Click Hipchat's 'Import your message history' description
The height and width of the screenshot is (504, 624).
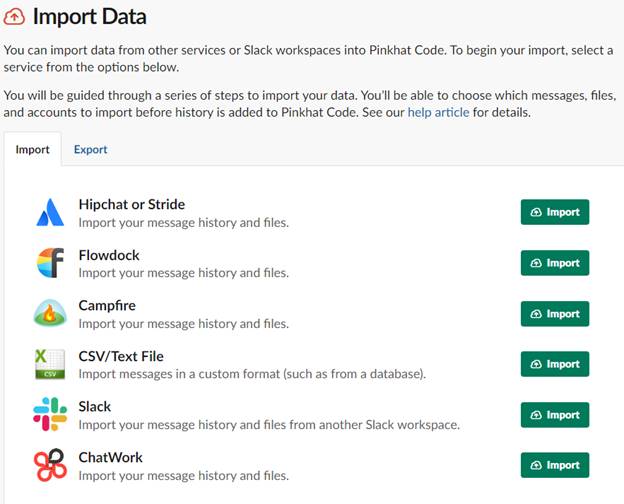(x=184, y=223)
